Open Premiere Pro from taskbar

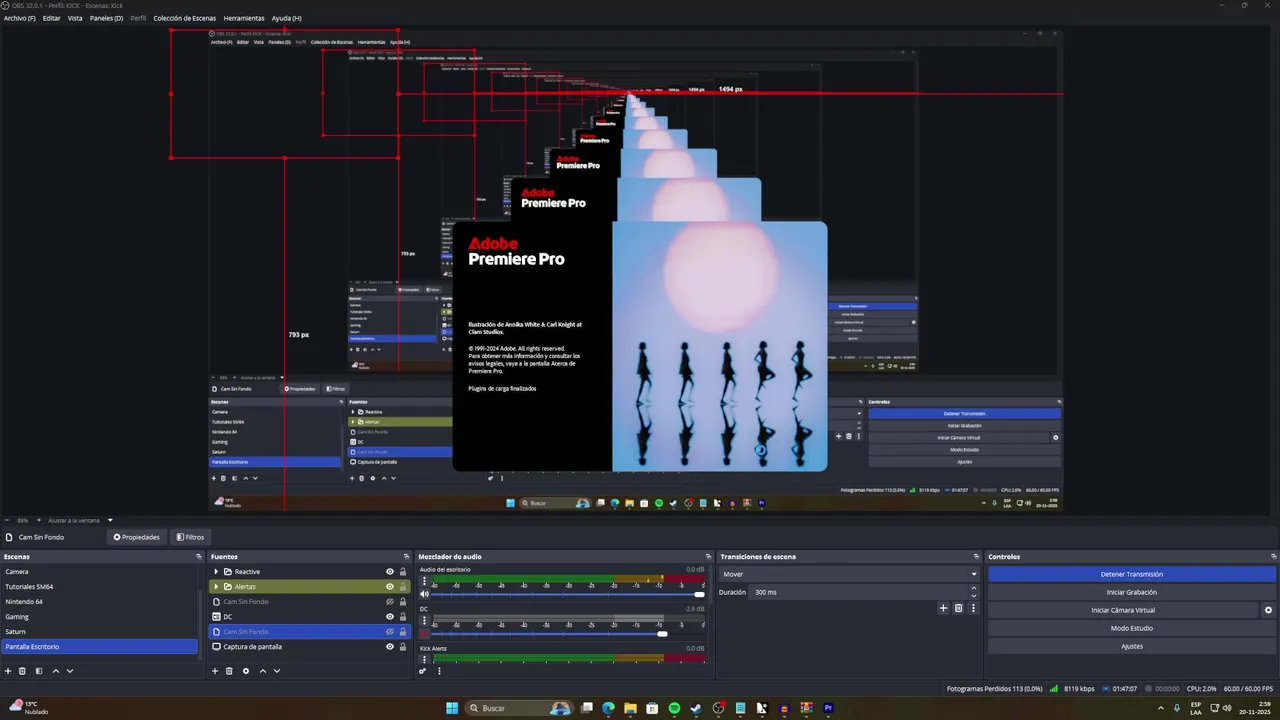(828, 708)
